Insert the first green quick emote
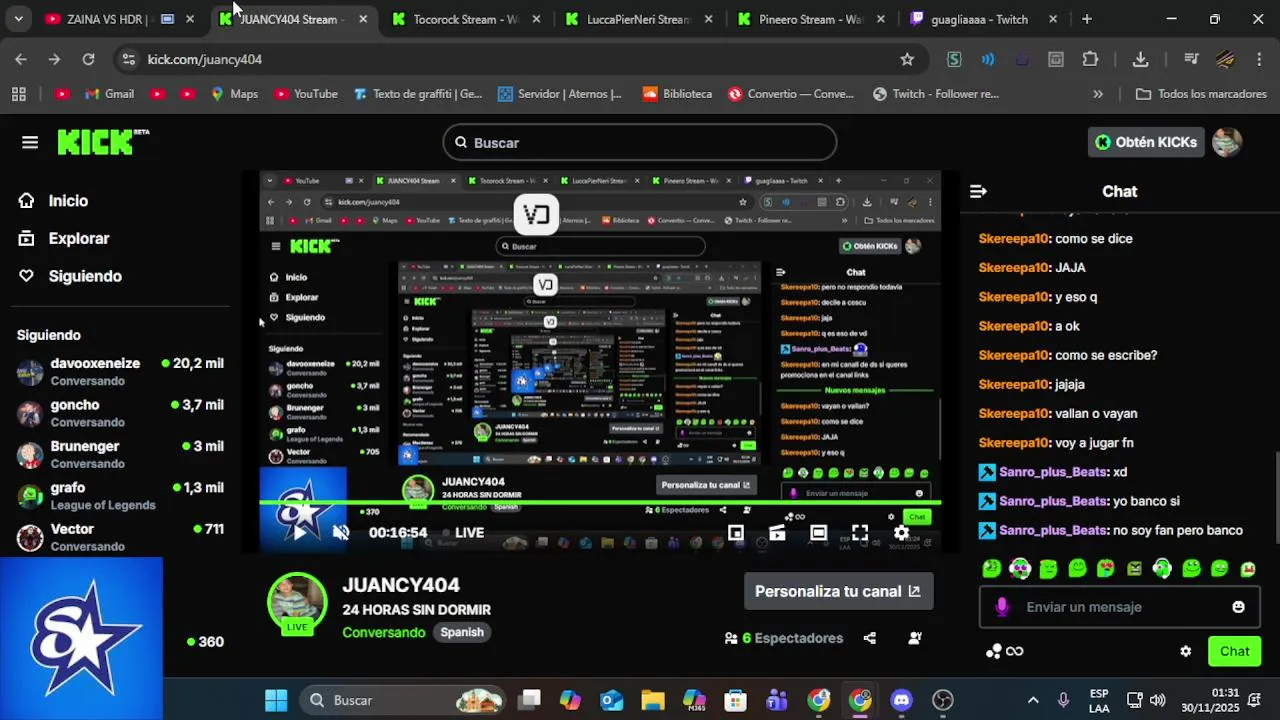This screenshot has width=1280, height=720. (991, 569)
